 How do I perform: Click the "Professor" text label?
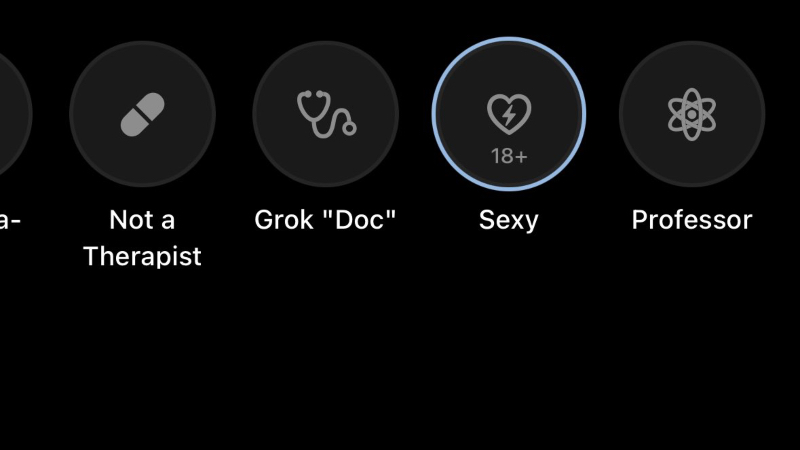(692, 220)
